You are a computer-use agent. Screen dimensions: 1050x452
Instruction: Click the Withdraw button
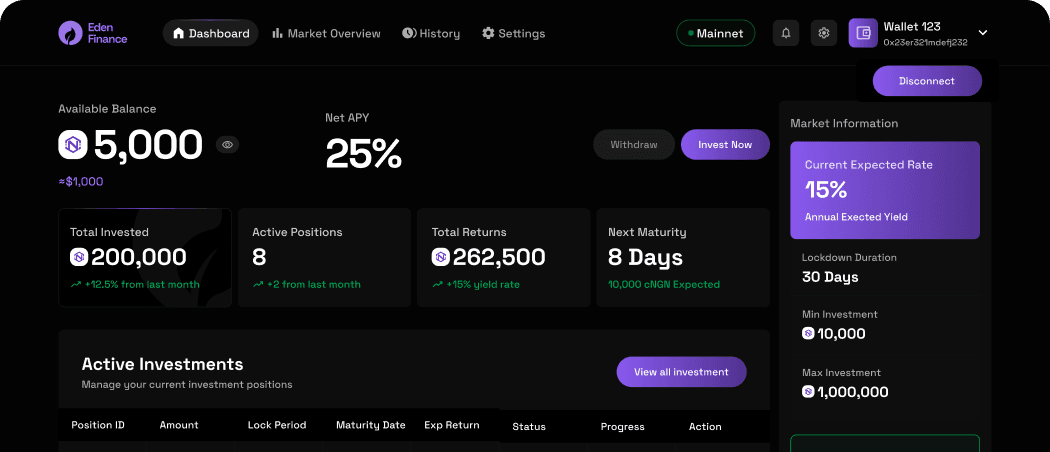[x=634, y=145]
